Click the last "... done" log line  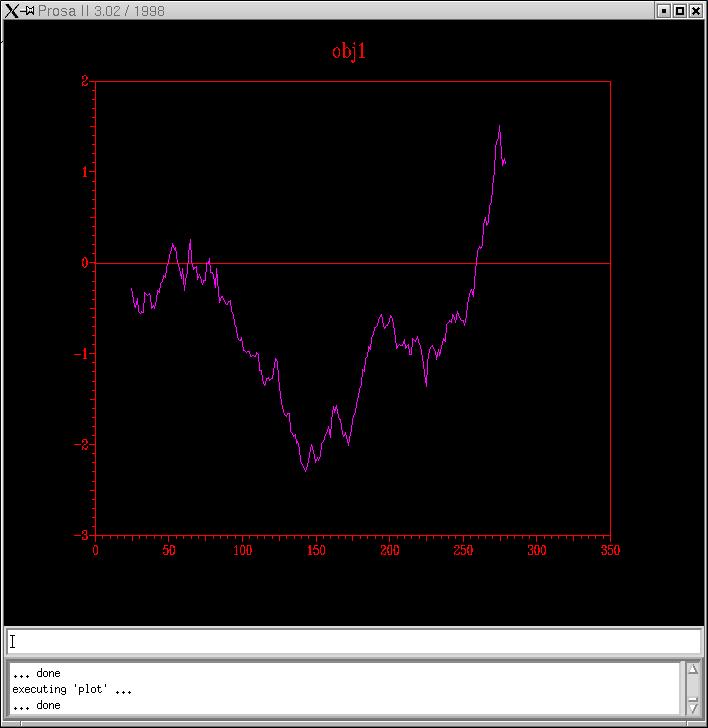coord(36,705)
